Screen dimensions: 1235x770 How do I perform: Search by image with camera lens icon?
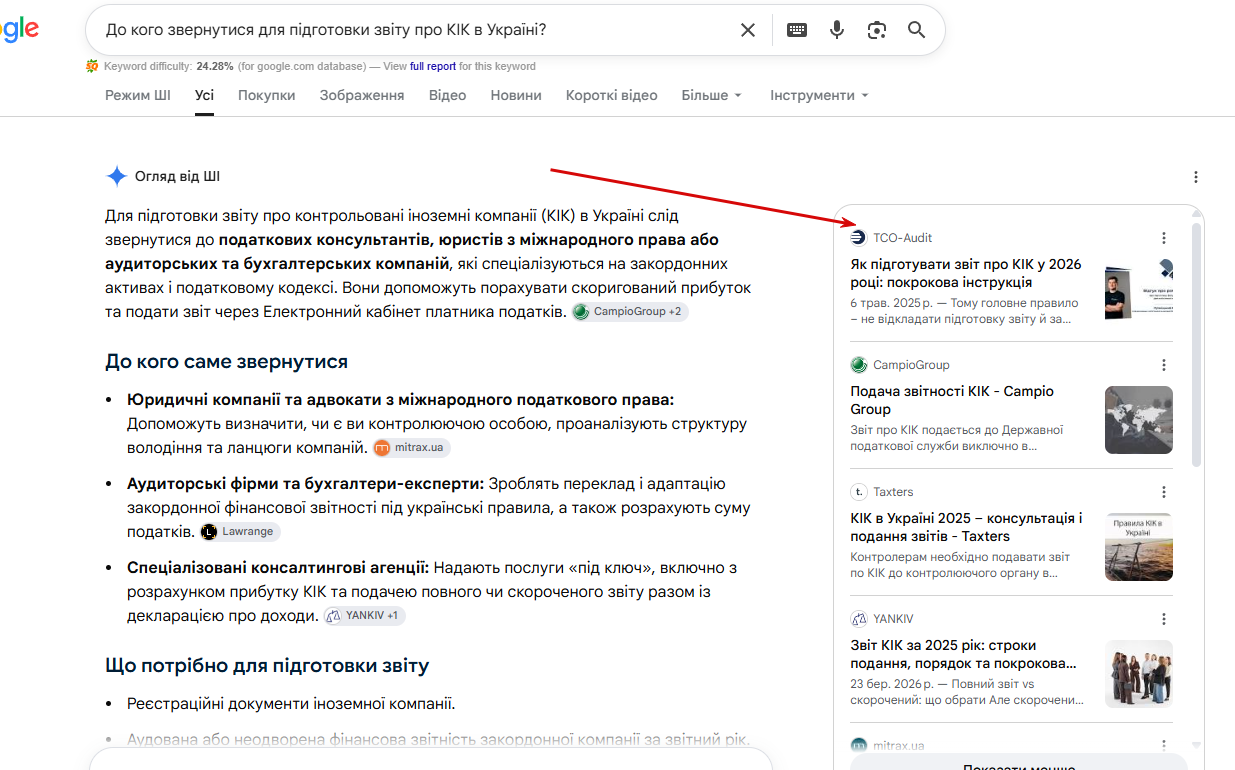877,30
